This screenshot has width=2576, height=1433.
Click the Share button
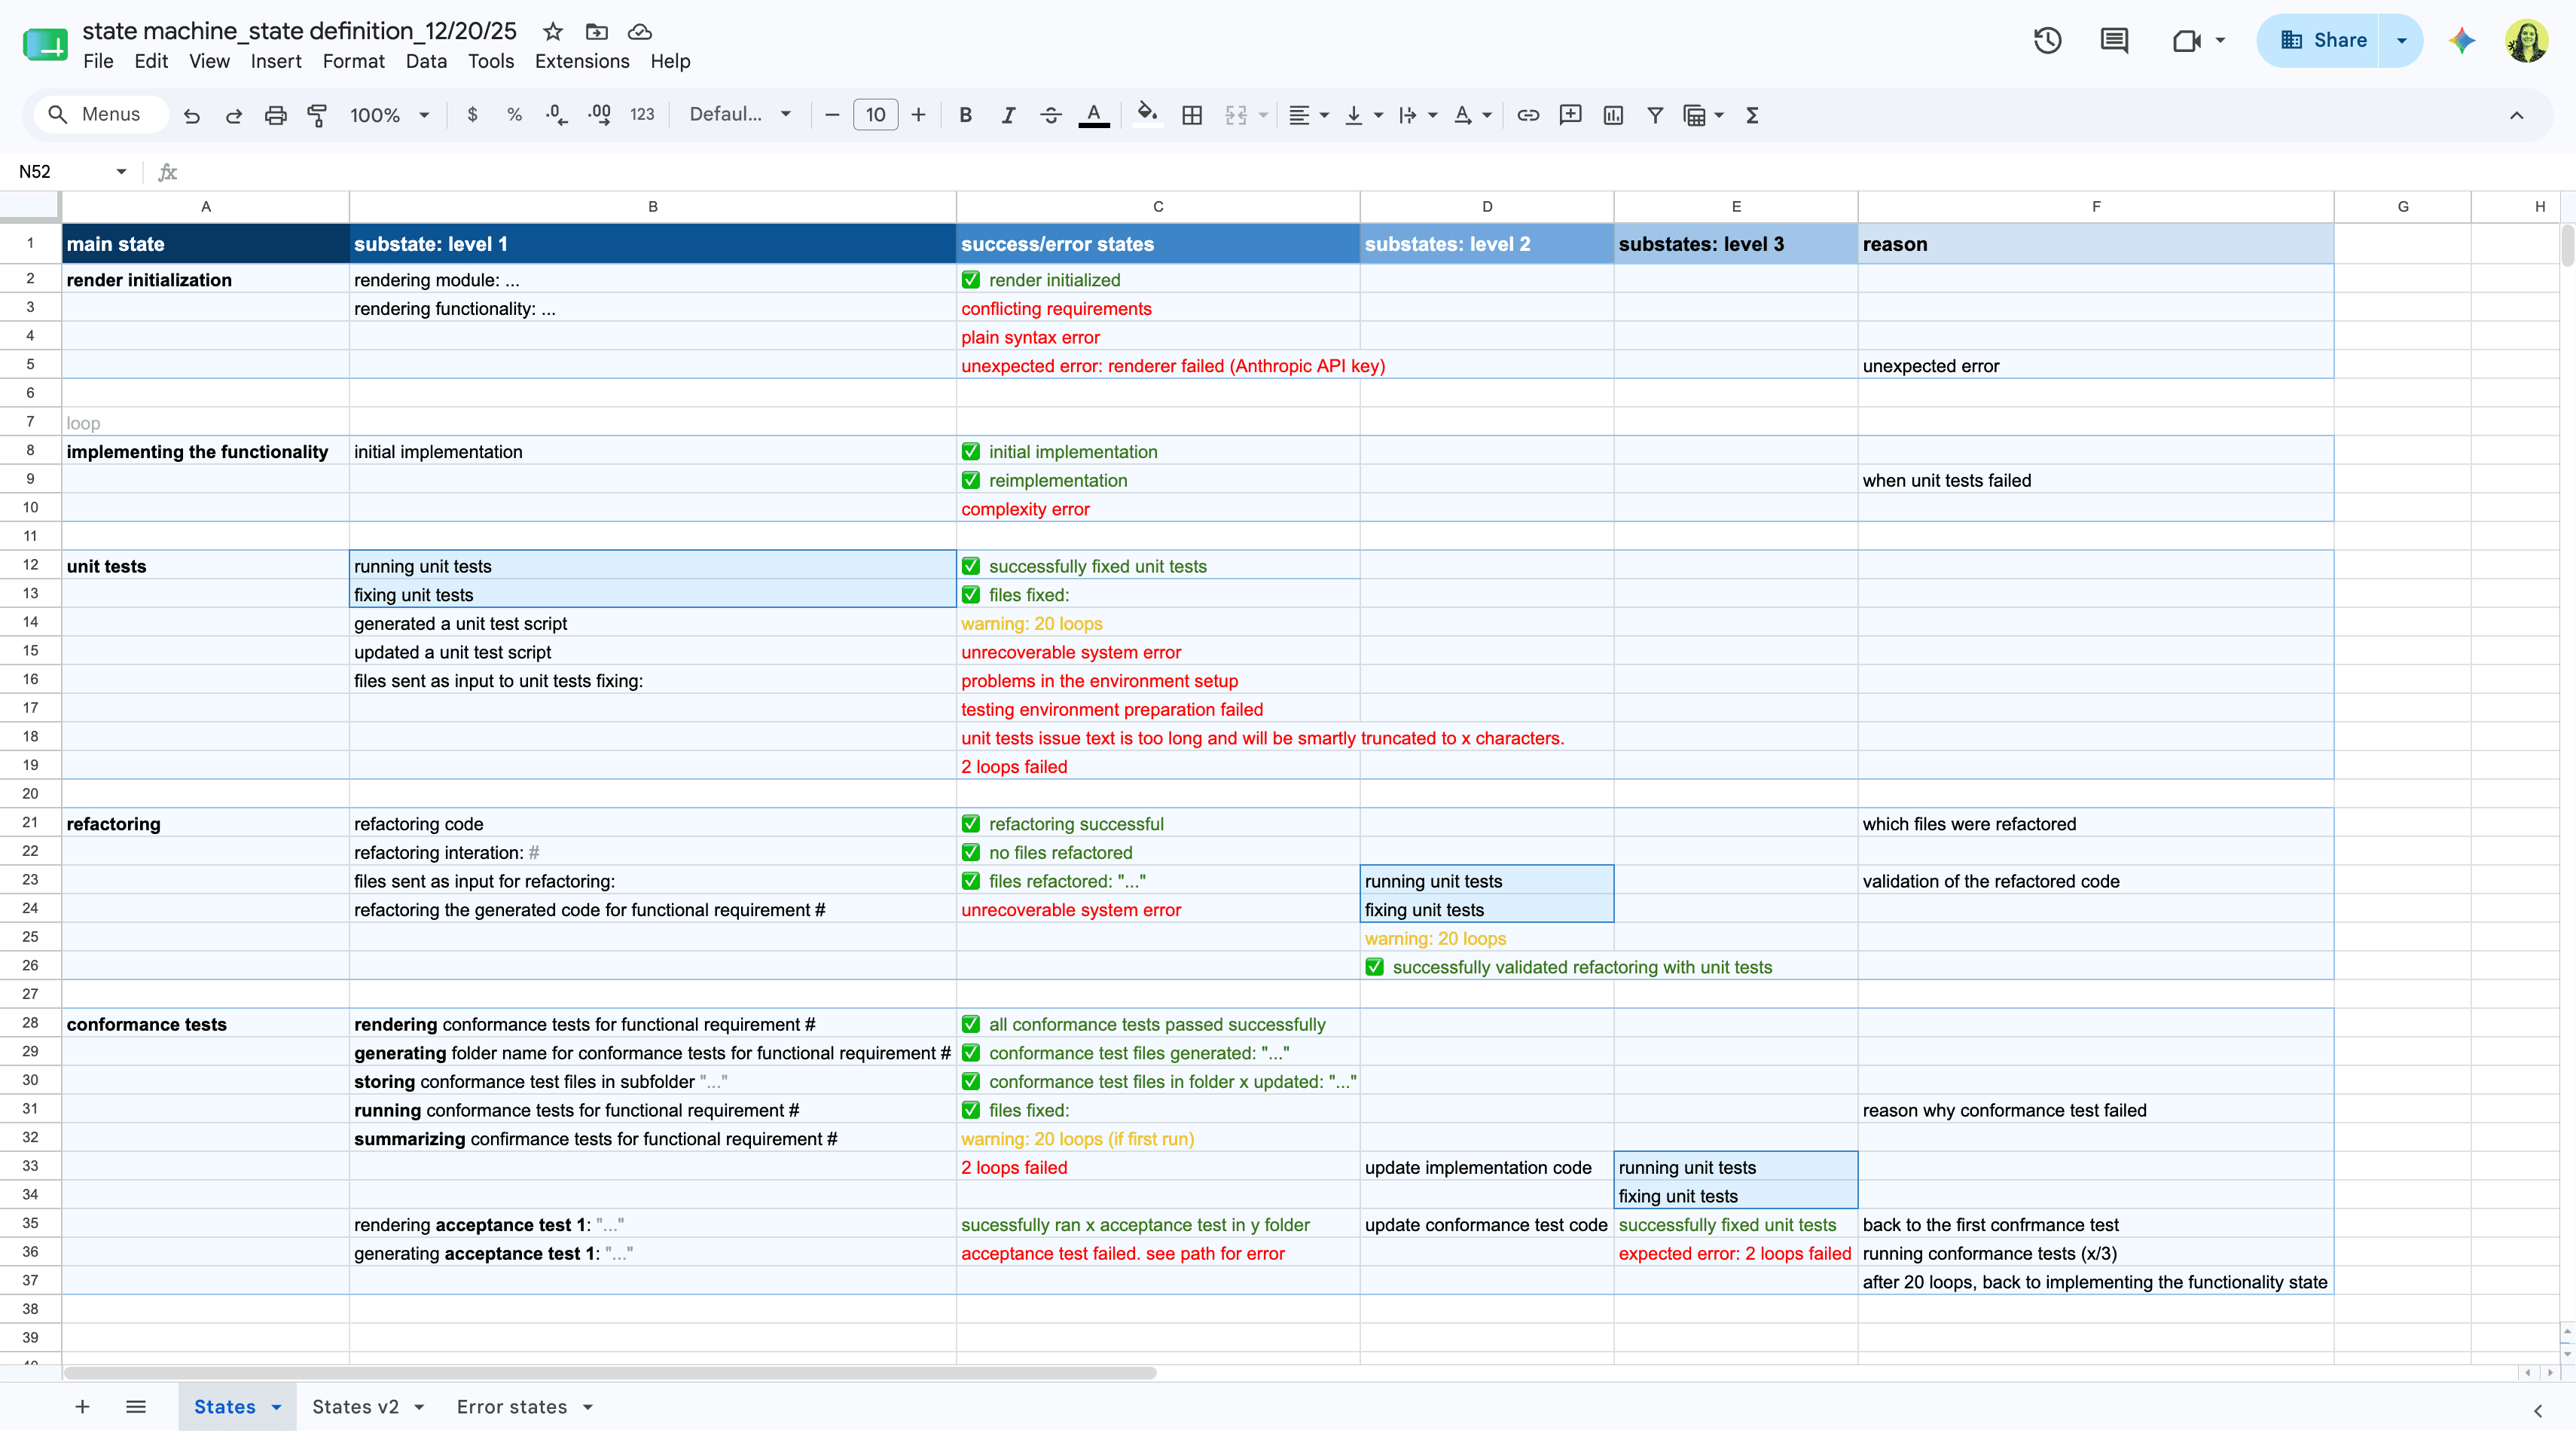(x=2319, y=40)
